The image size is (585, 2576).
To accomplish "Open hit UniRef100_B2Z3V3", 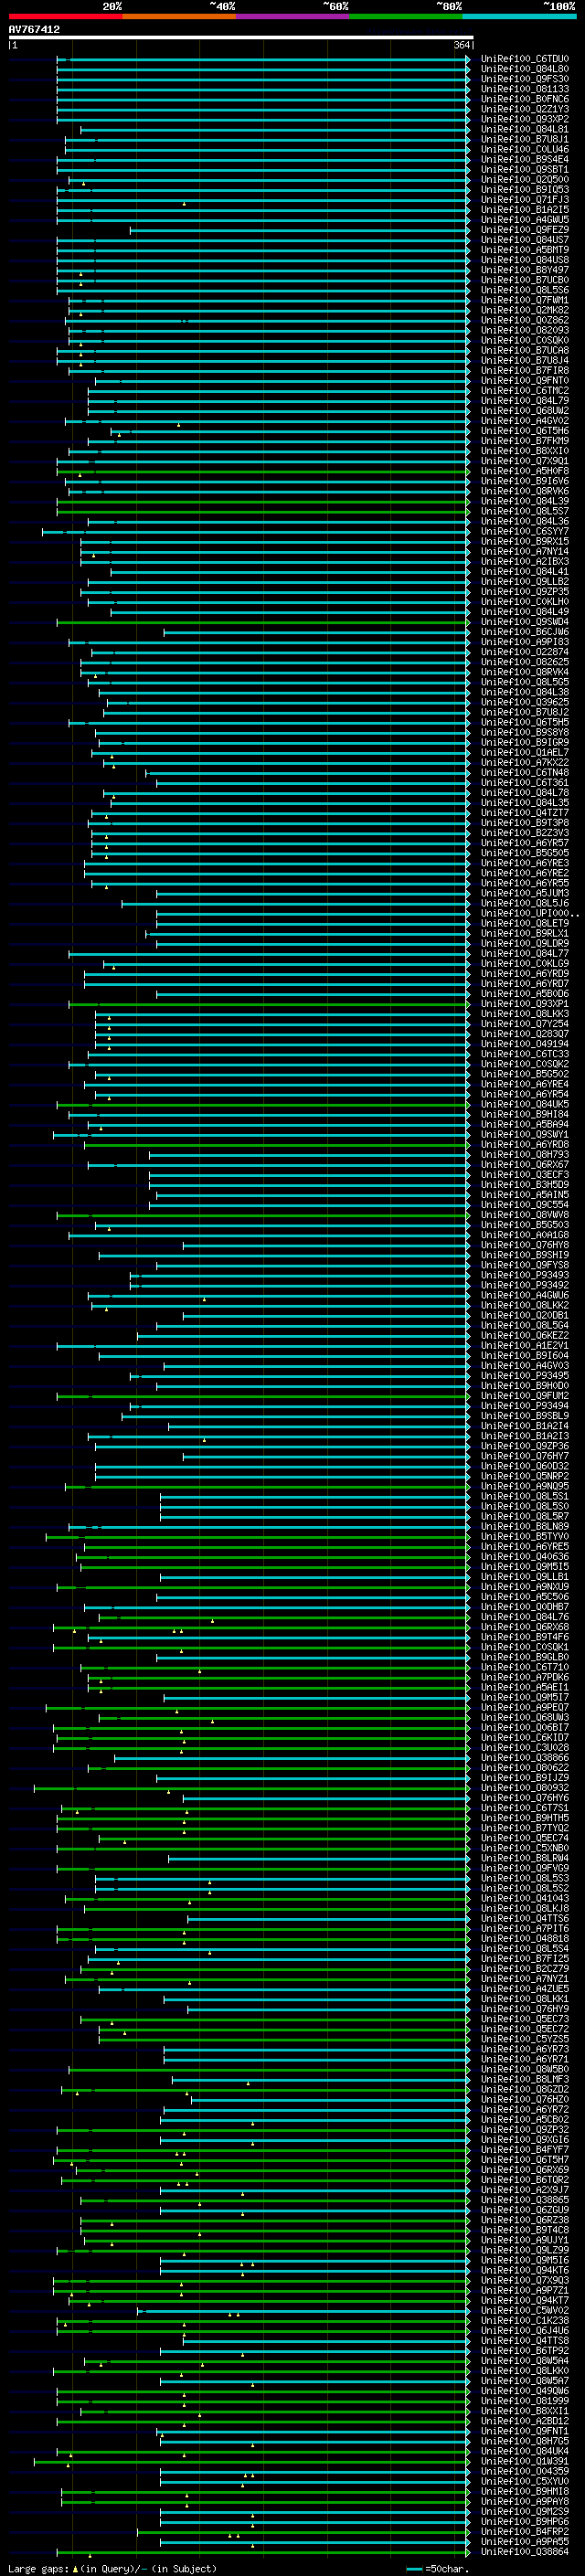I will pos(525,833).
